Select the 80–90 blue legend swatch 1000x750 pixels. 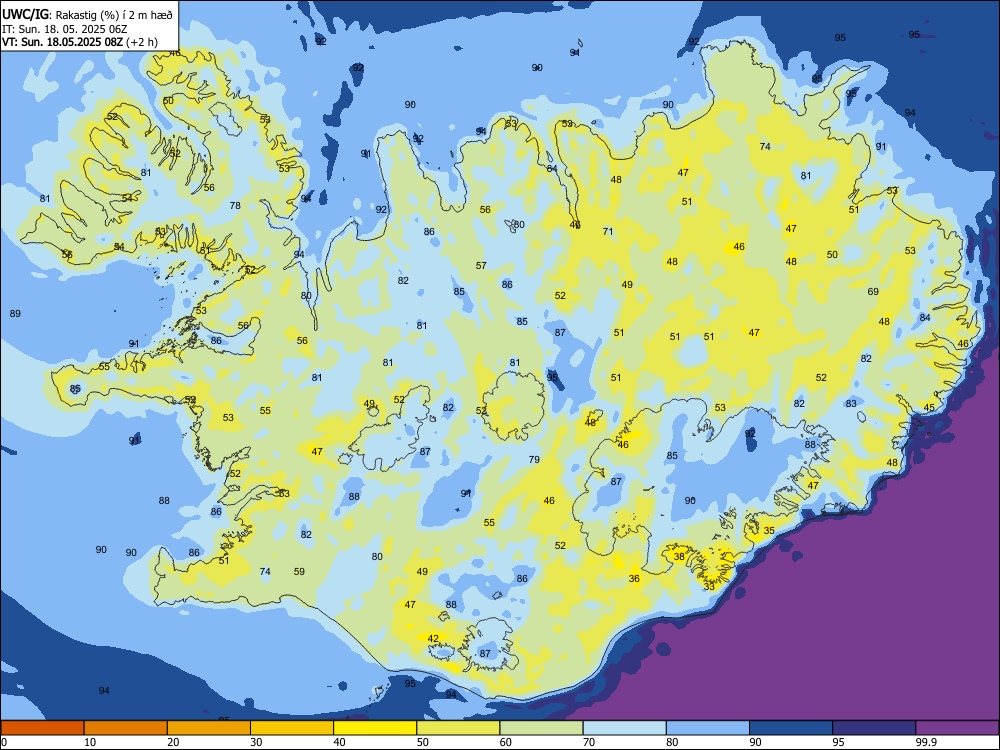tap(707, 728)
